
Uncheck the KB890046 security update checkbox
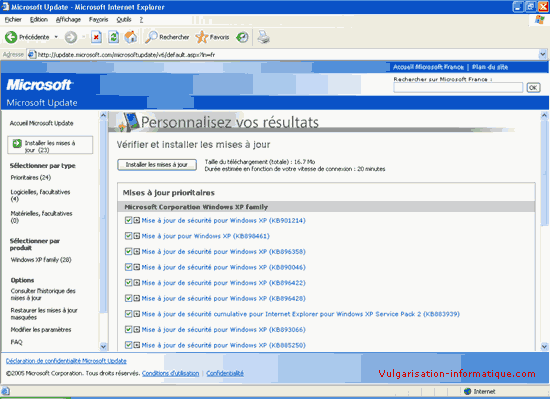tap(128, 267)
